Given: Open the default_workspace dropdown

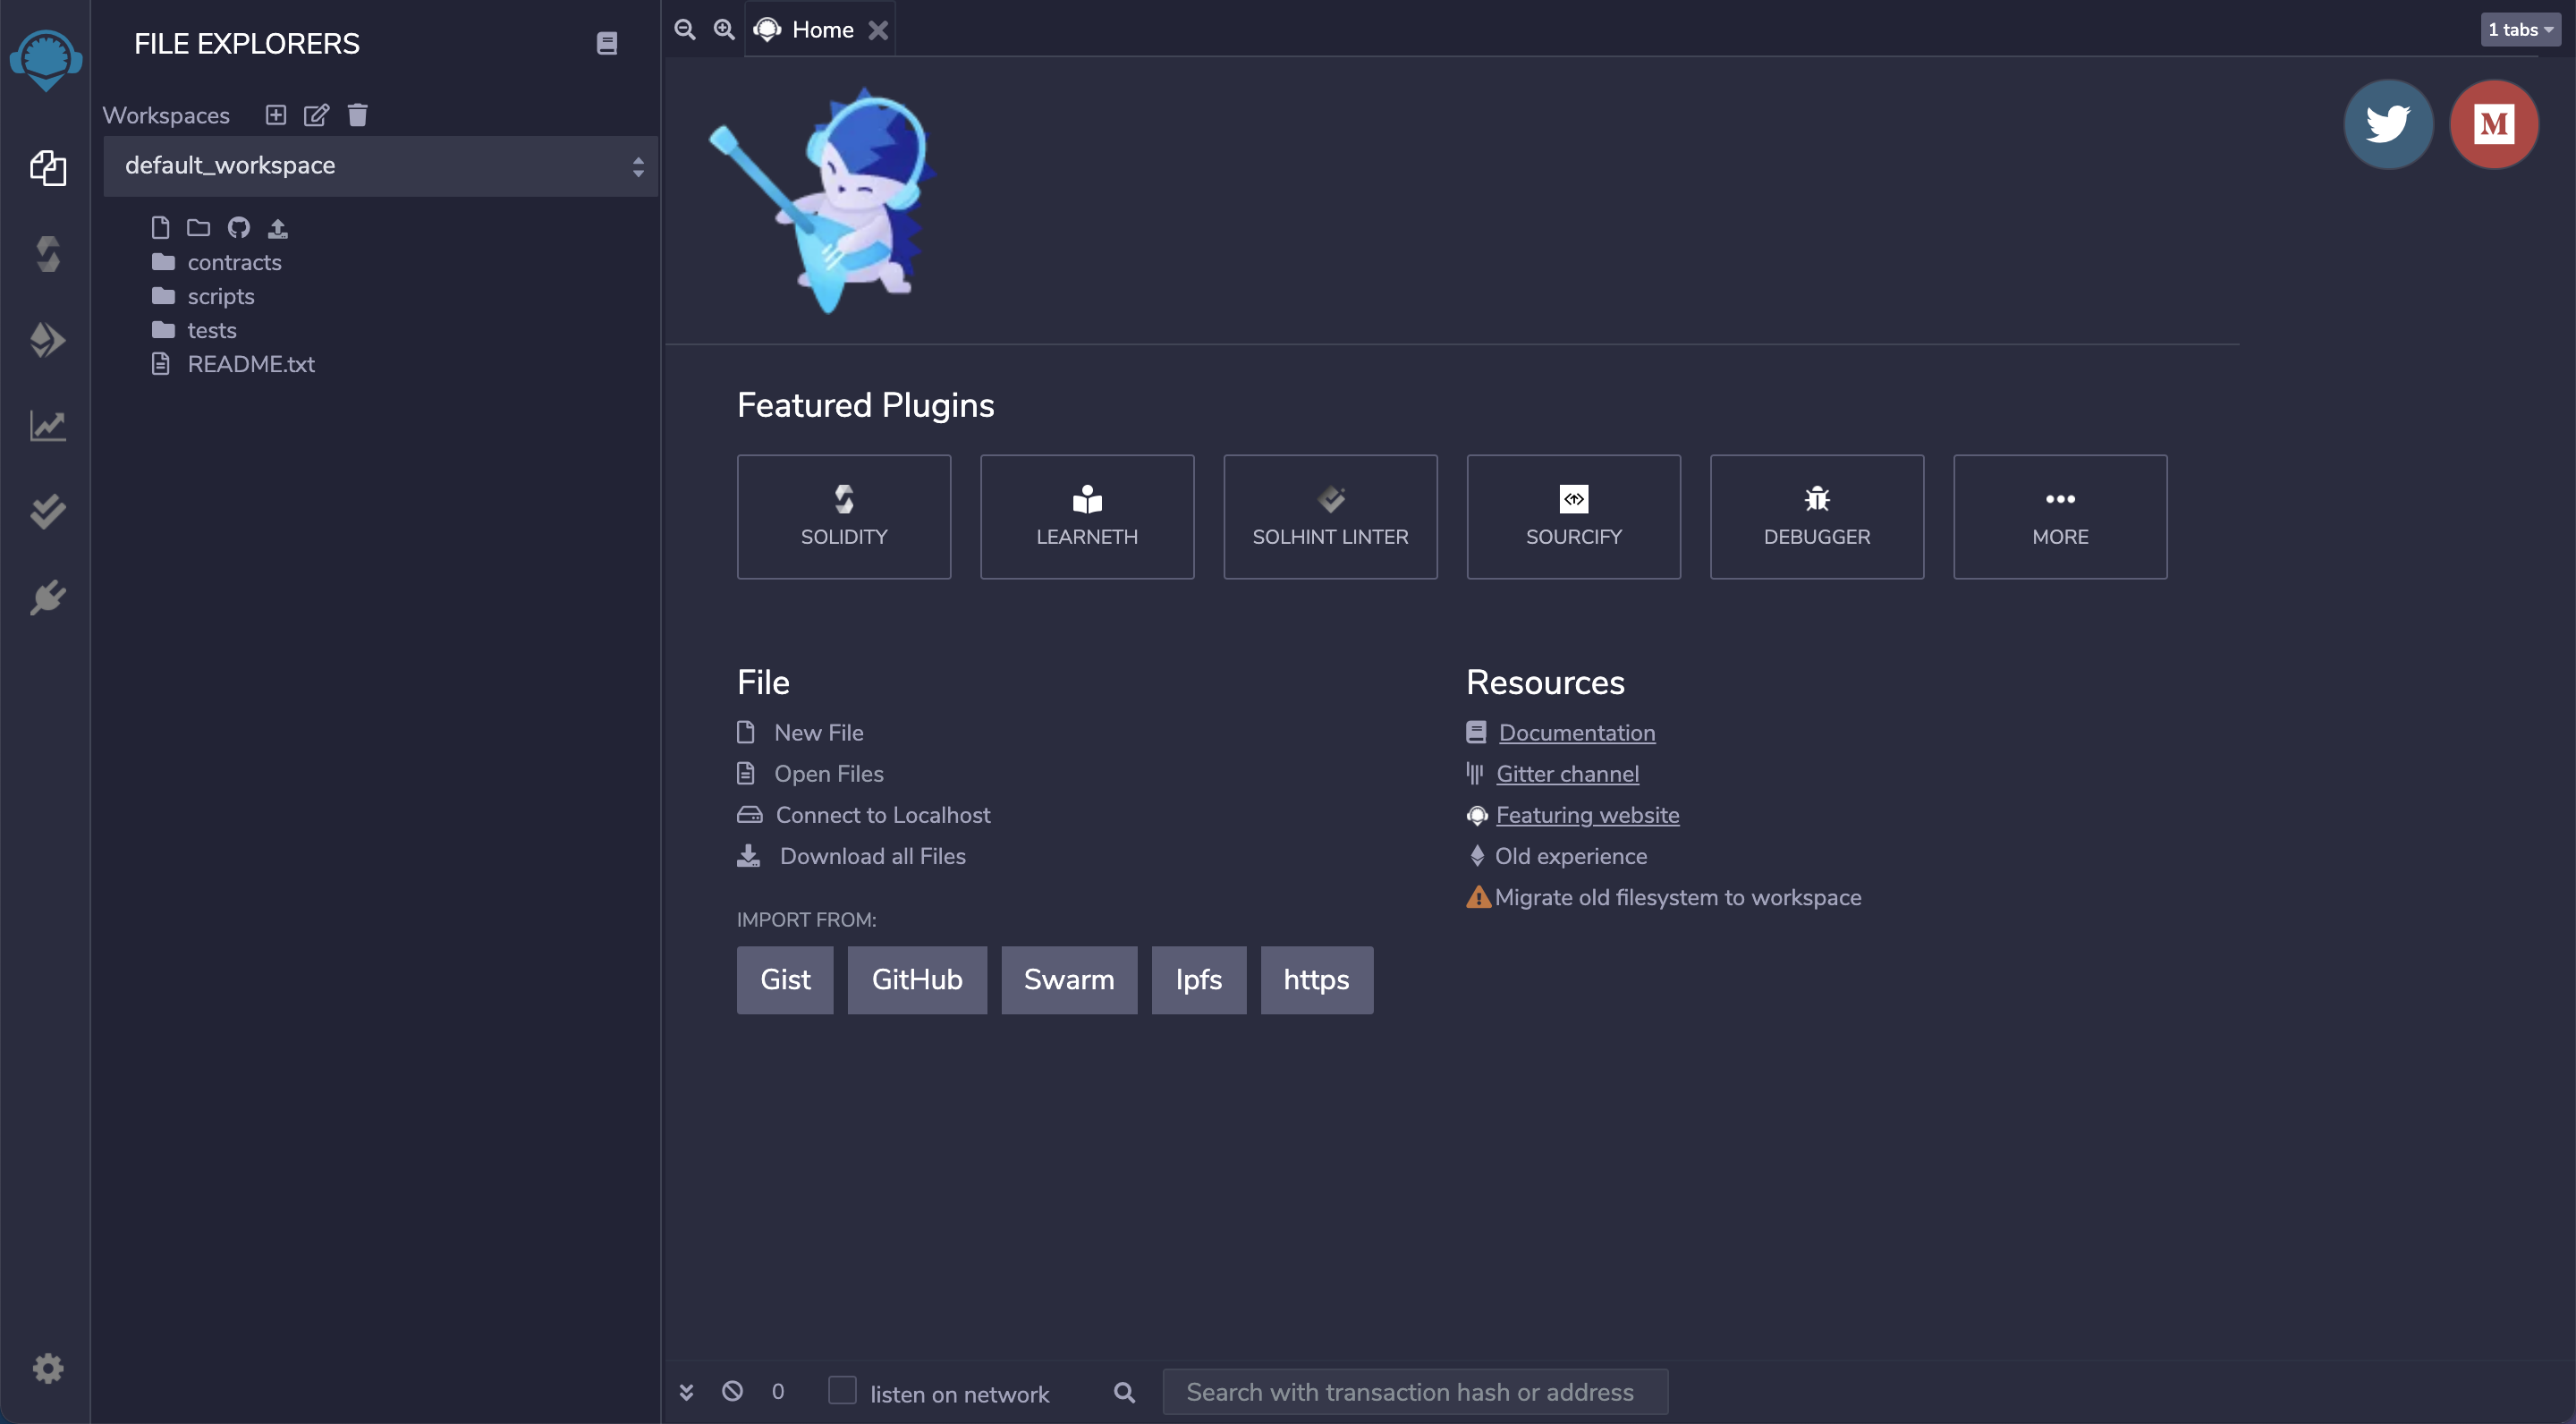Looking at the screenshot, I should [x=380, y=166].
